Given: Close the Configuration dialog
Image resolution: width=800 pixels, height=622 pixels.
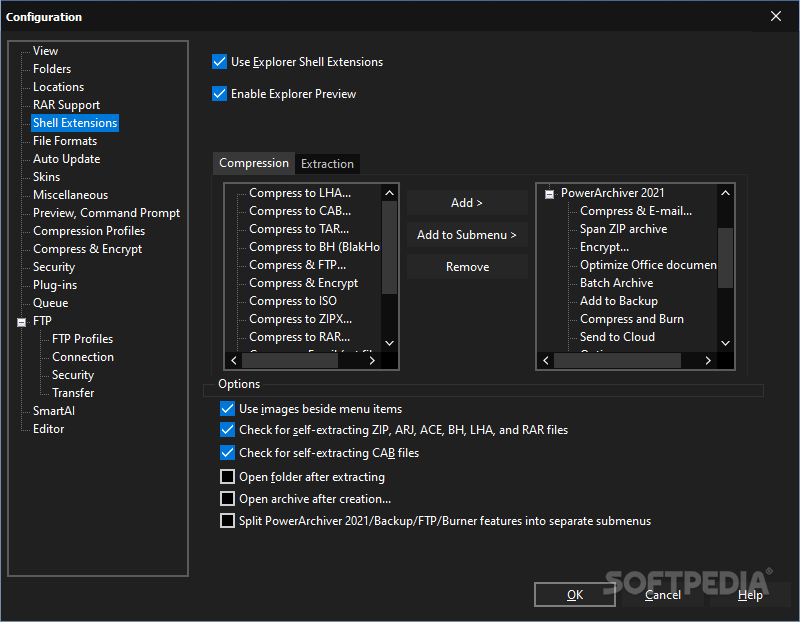Looking at the screenshot, I should pyautogui.click(x=776, y=16).
